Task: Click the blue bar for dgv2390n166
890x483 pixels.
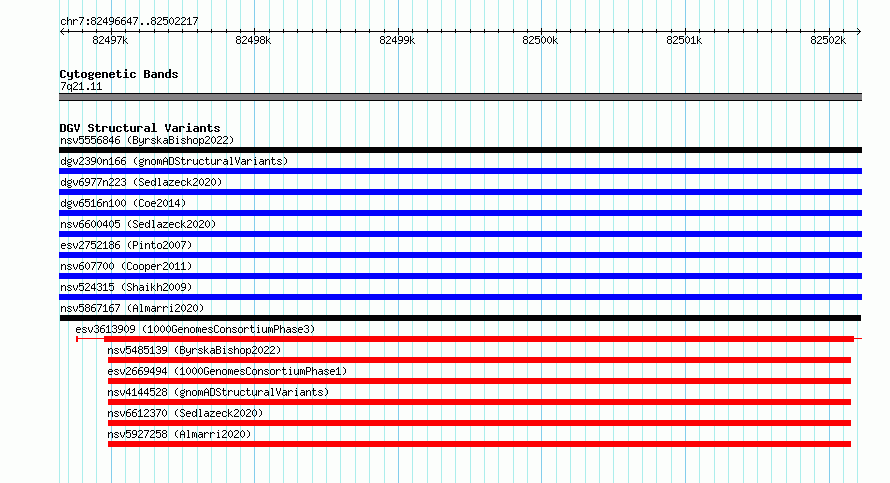Action: (x=460, y=171)
